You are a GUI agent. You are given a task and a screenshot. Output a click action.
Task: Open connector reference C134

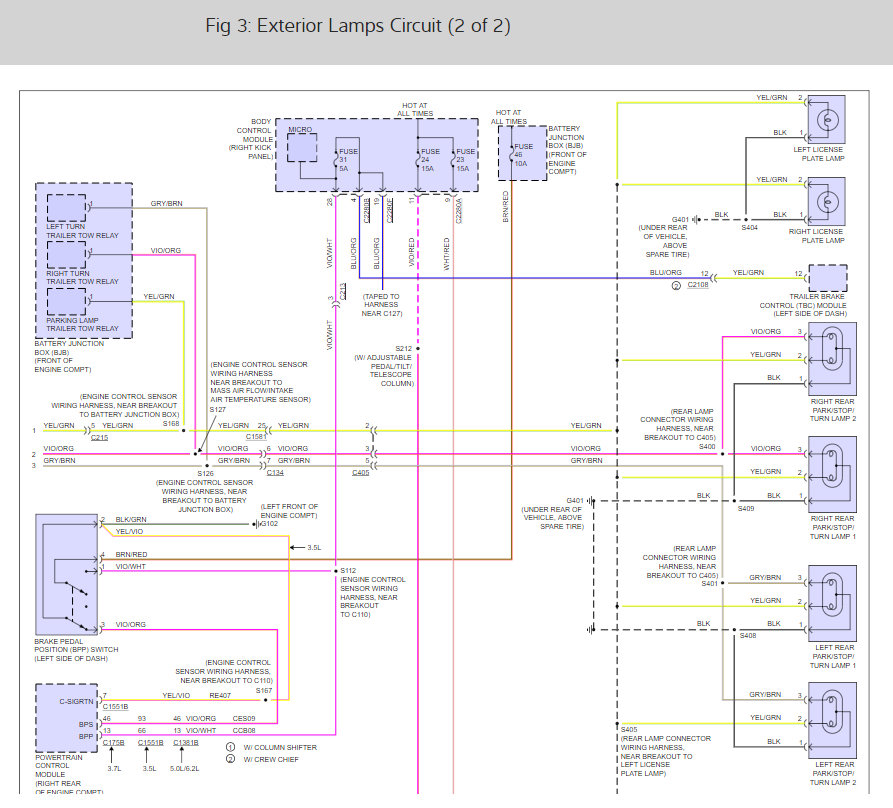275,473
